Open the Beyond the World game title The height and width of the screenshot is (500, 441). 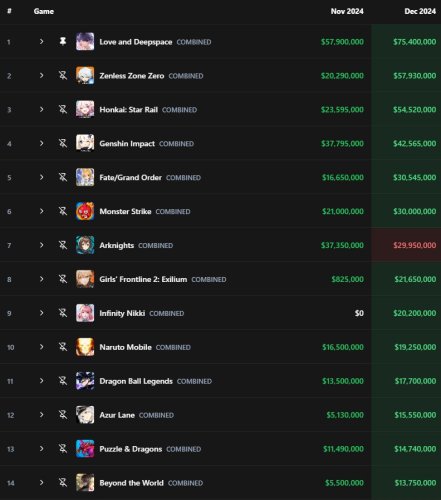point(131,483)
